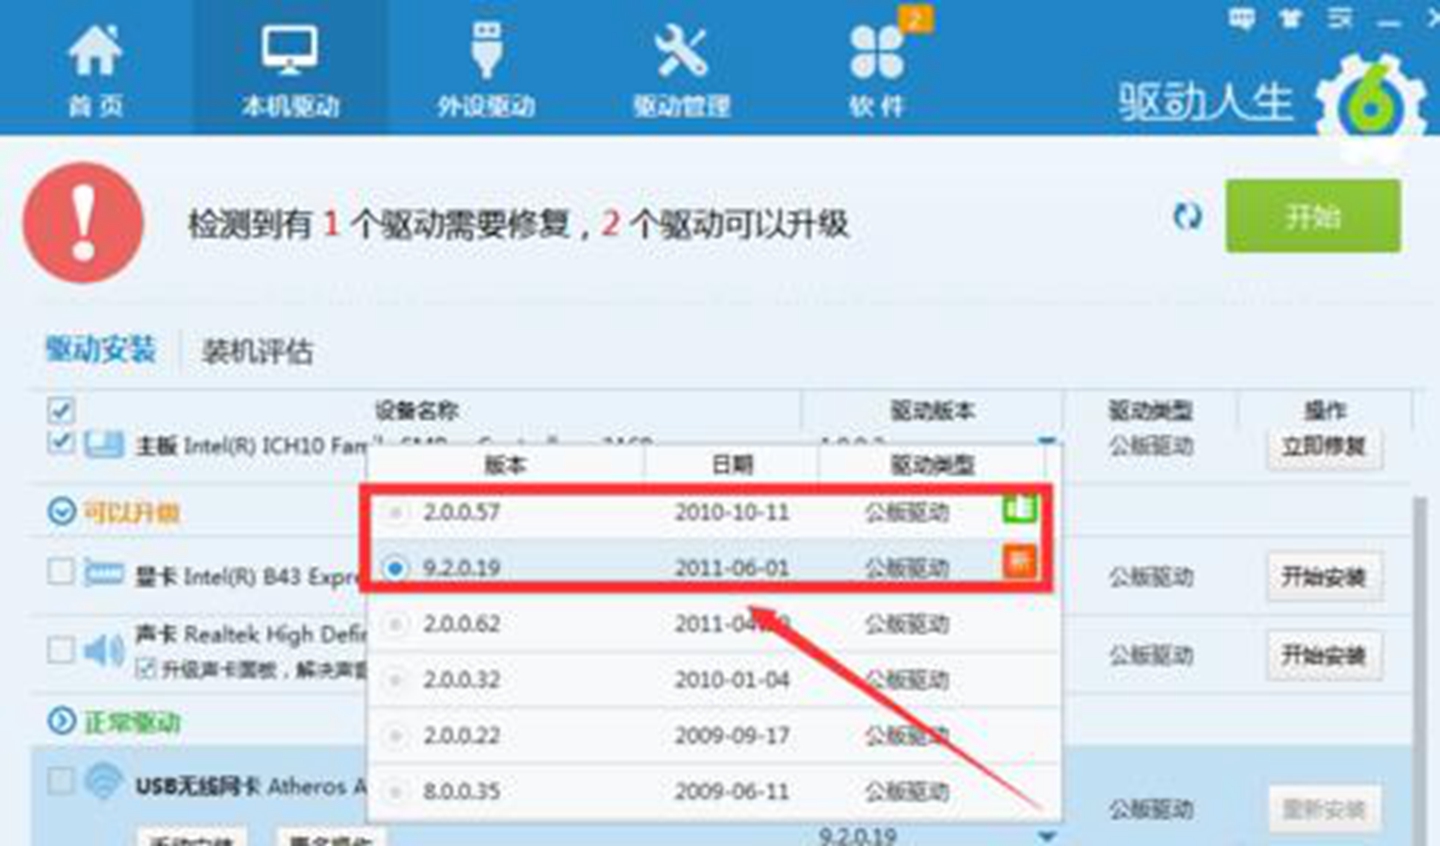Go to 首页 tab label
The image size is (1440, 846).
pyautogui.click(x=95, y=105)
